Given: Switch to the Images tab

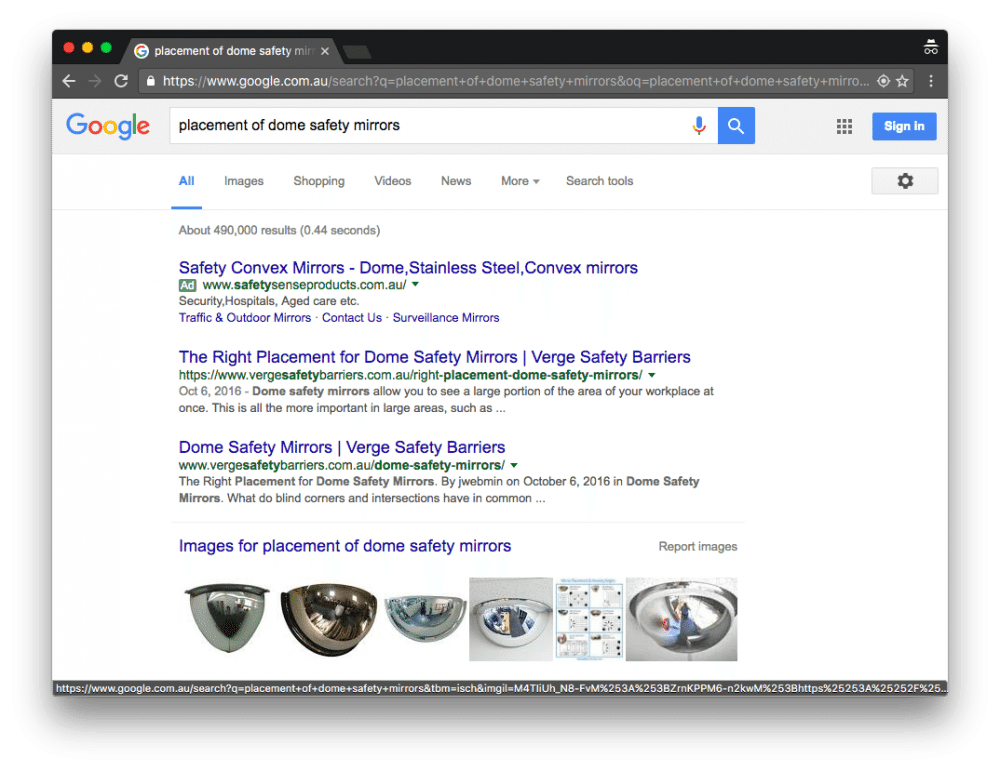Looking at the screenshot, I should pos(244,181).
